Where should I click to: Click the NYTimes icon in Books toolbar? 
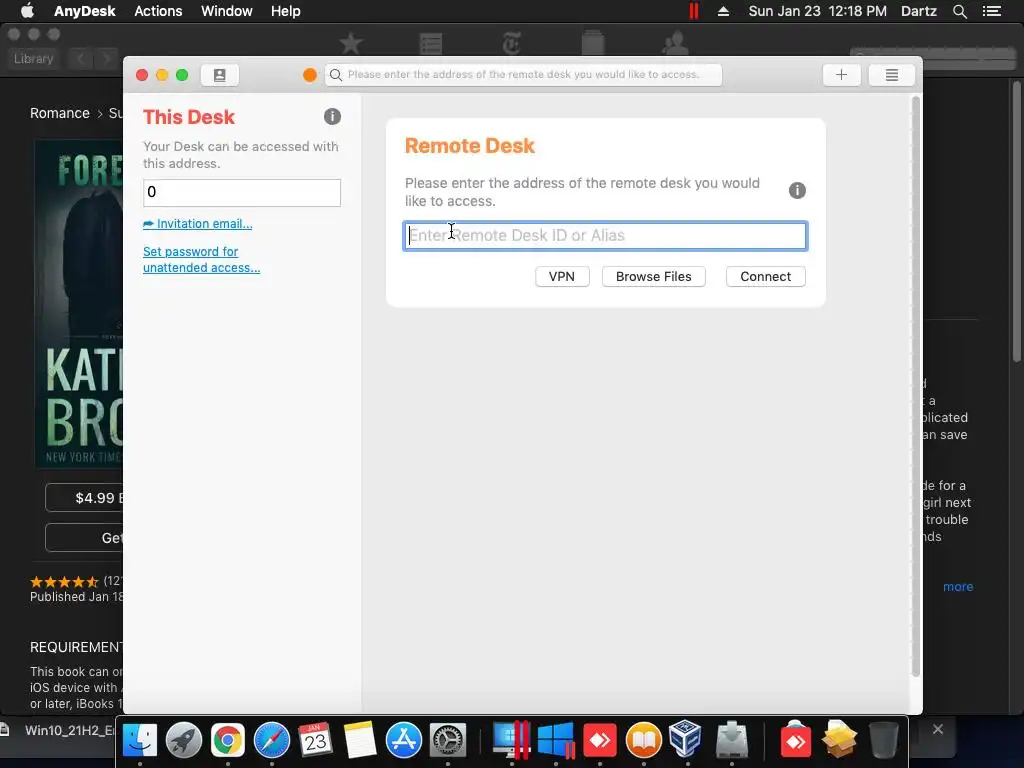tap(511, 44)
